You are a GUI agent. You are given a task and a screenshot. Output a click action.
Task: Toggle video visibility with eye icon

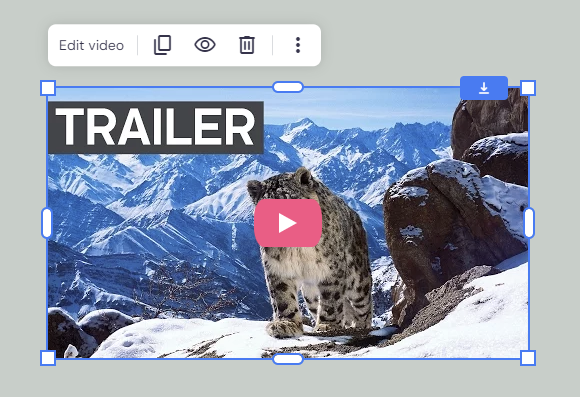point(205,45)
